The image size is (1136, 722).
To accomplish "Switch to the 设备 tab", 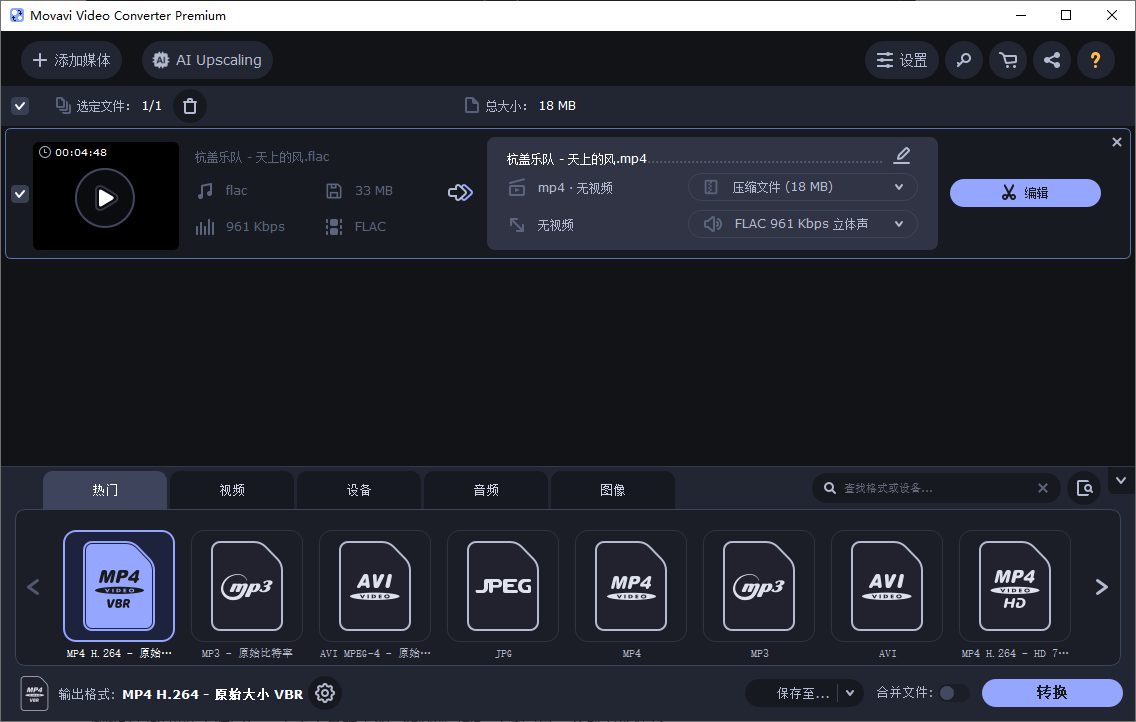I will [x=359, y=489].
